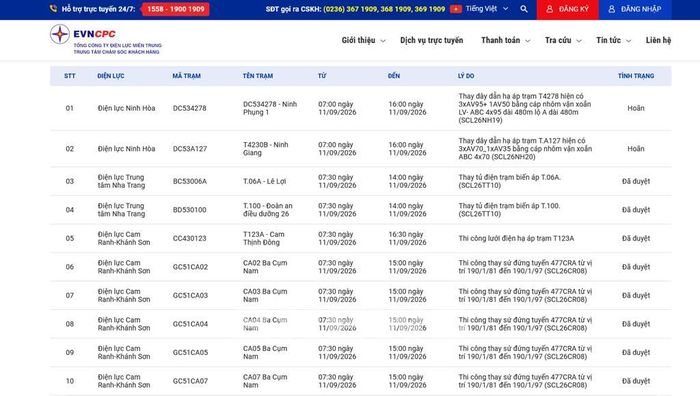Click the CSKH phone numbers text
The image size is (700, 396).
point(384,9)
